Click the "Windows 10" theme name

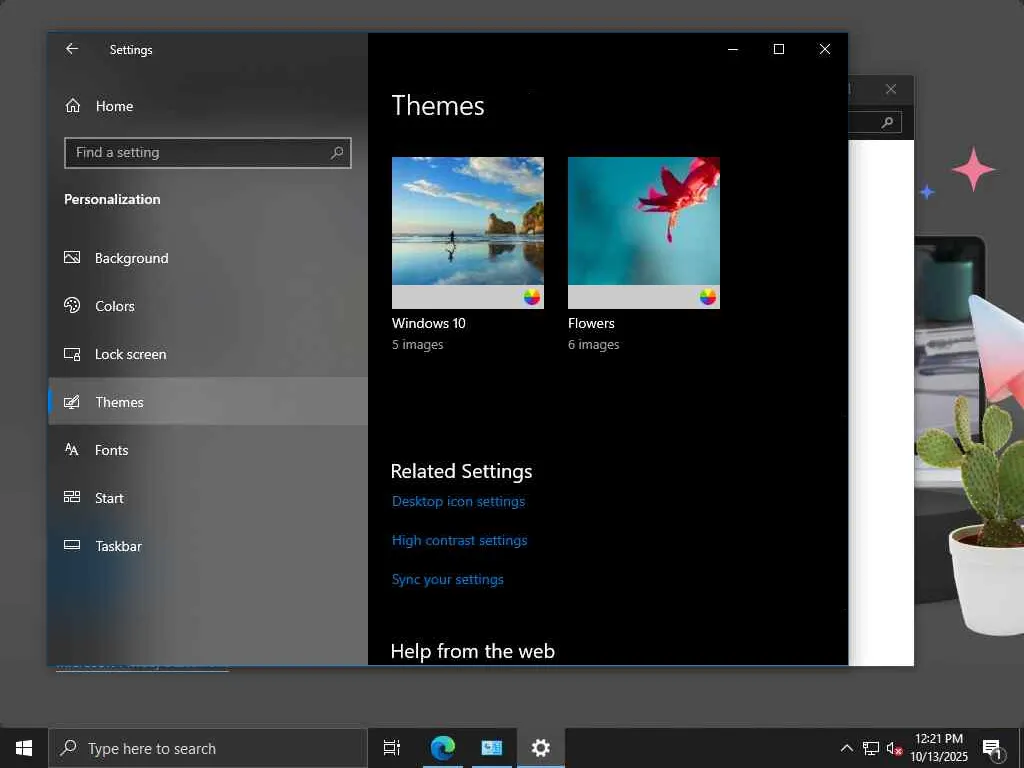(428, 323)
